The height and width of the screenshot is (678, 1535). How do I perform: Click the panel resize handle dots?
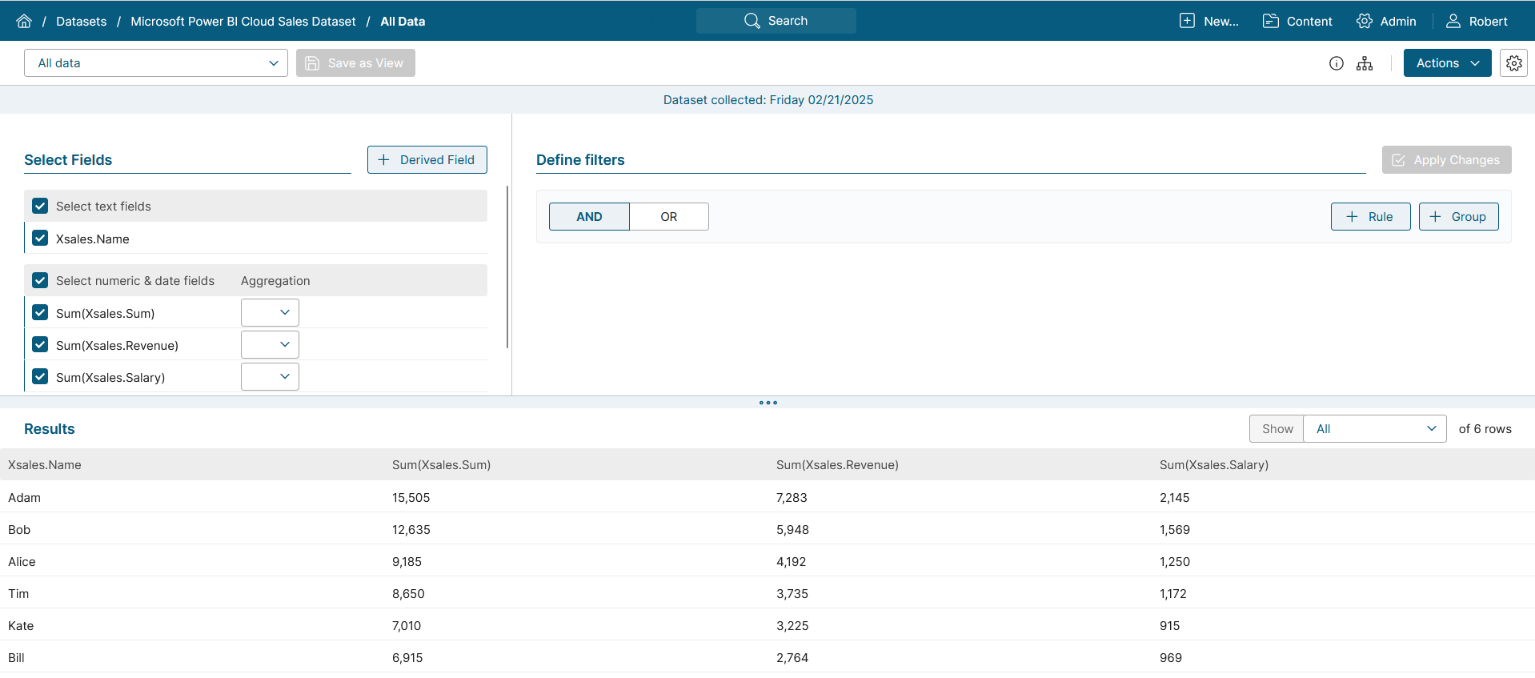768,403
